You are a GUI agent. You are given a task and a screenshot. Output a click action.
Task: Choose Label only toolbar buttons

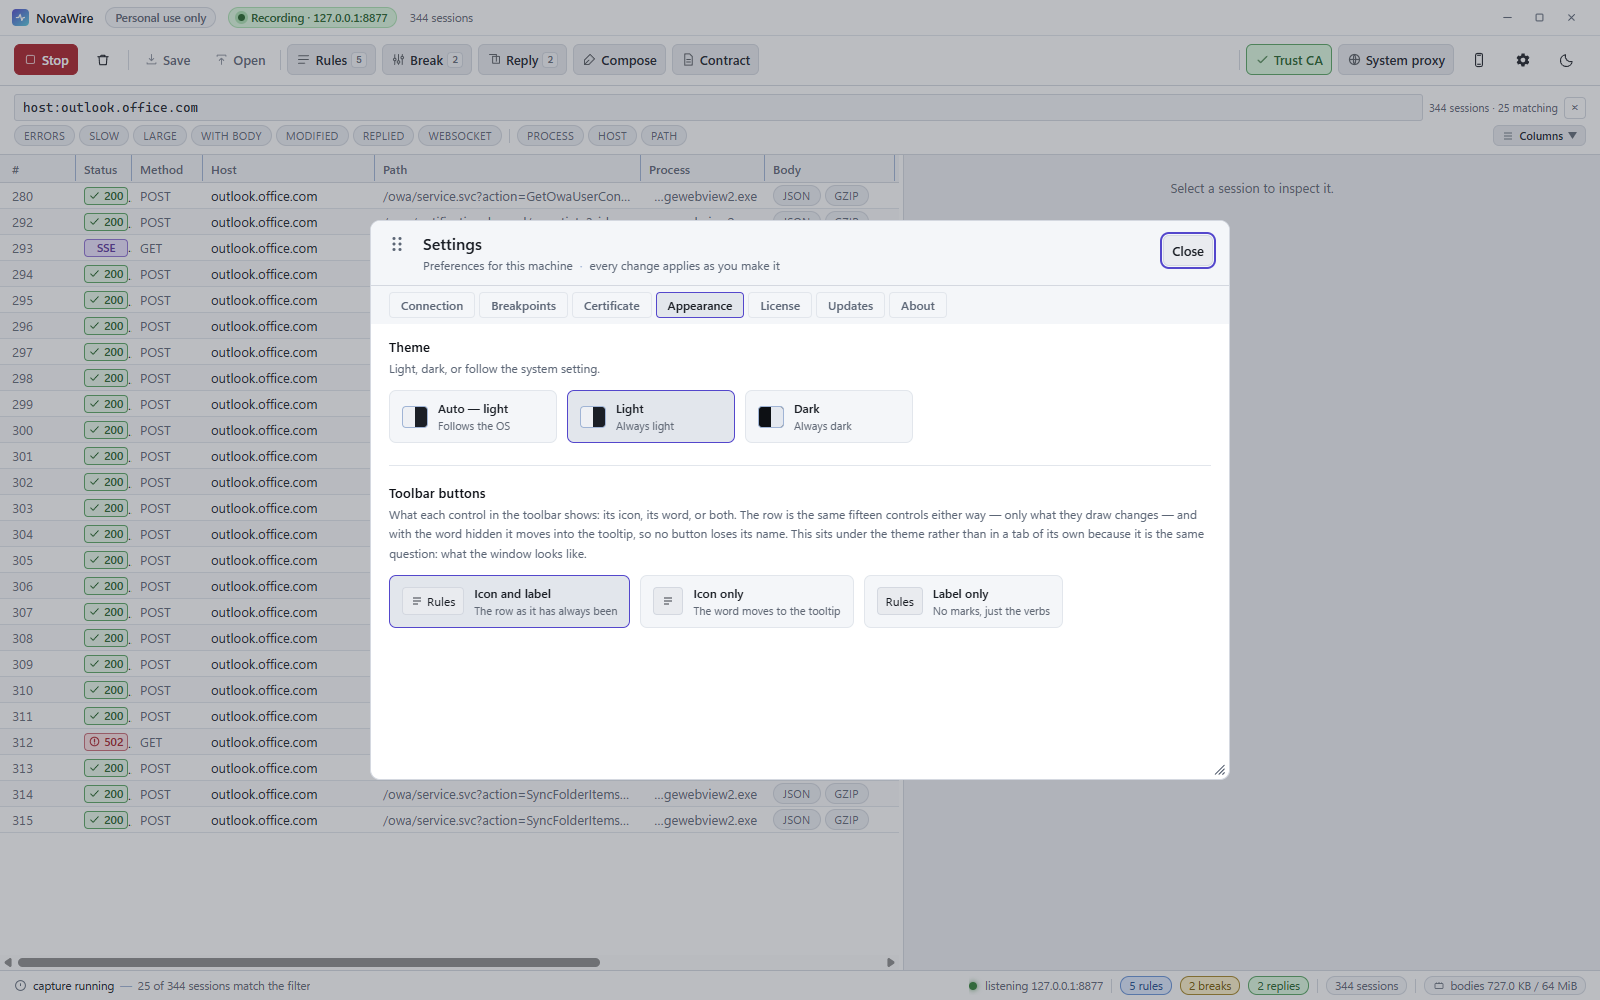963,602
